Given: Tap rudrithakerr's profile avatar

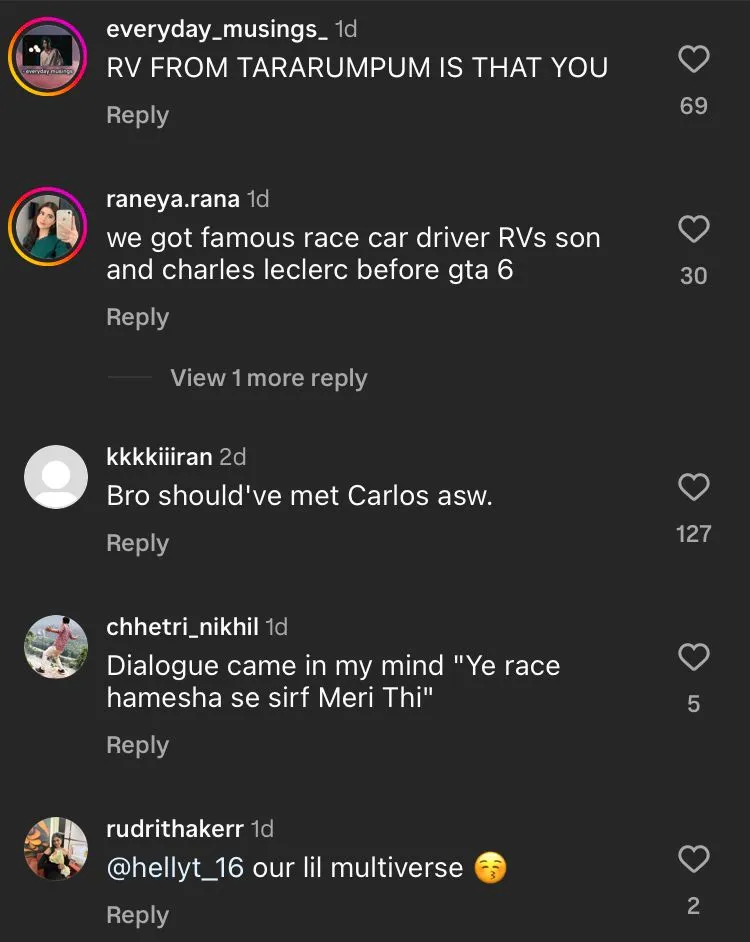Looking at the screenshot, I should click(55, 848).
